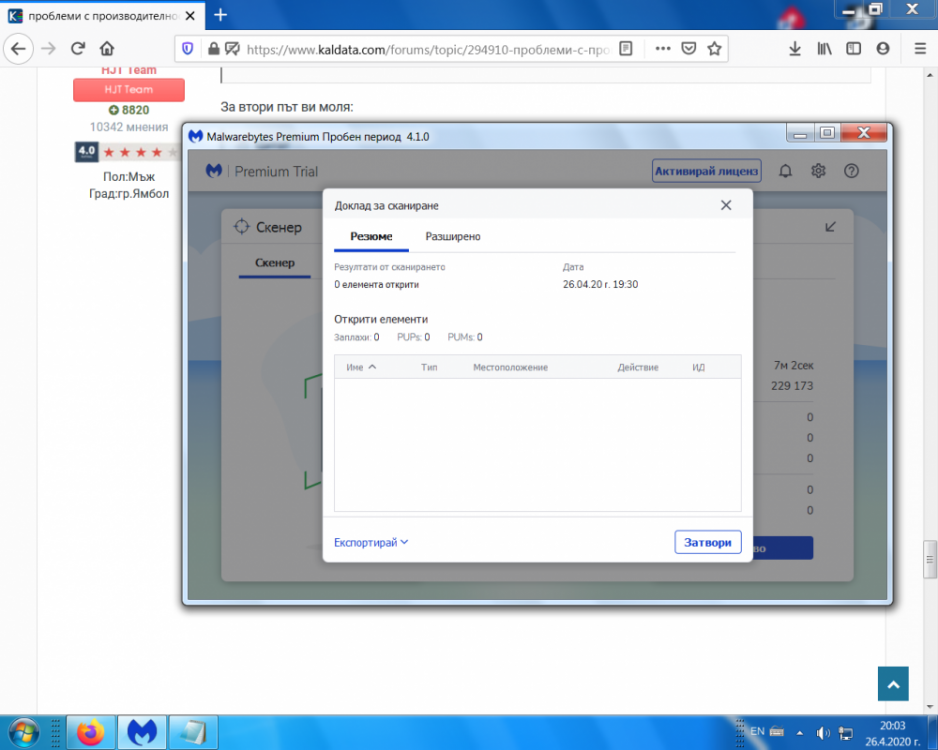Click the date value 26.04.20 г. 19:30
This screenshot has width=938, height=750.
pyautogui.click(x=600, y=285)
